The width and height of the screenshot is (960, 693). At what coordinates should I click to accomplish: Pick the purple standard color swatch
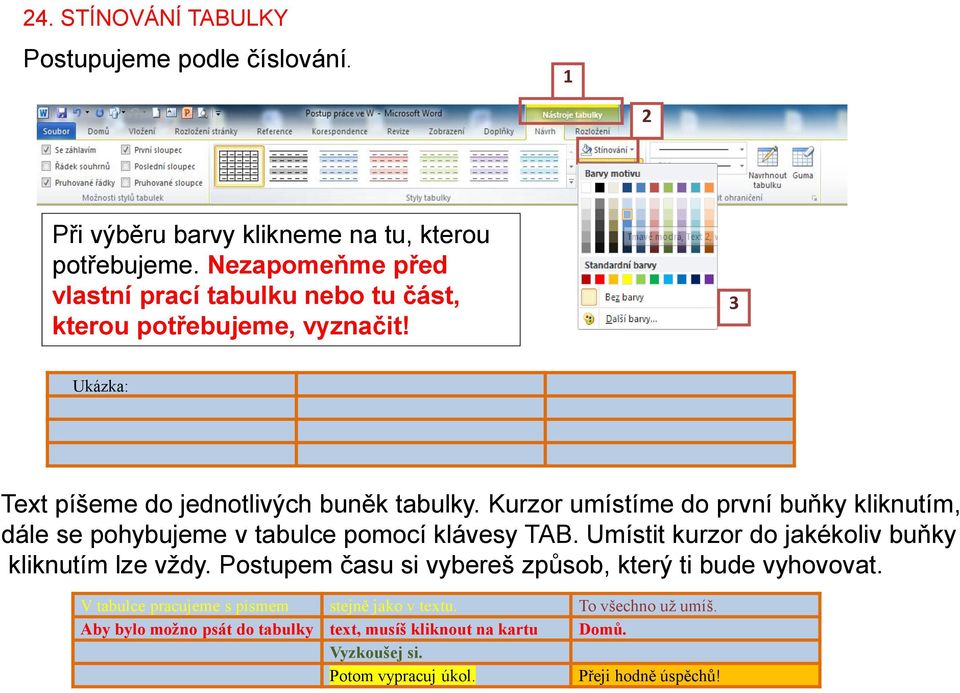click(x=709, y=279)
